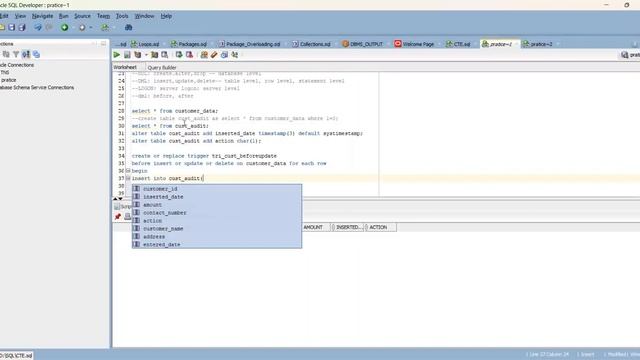The image size is (640, 360).
Task: Click the highlighted Connections panel toolbar icon
Action: pyautogui.click(x=26, y=54)
